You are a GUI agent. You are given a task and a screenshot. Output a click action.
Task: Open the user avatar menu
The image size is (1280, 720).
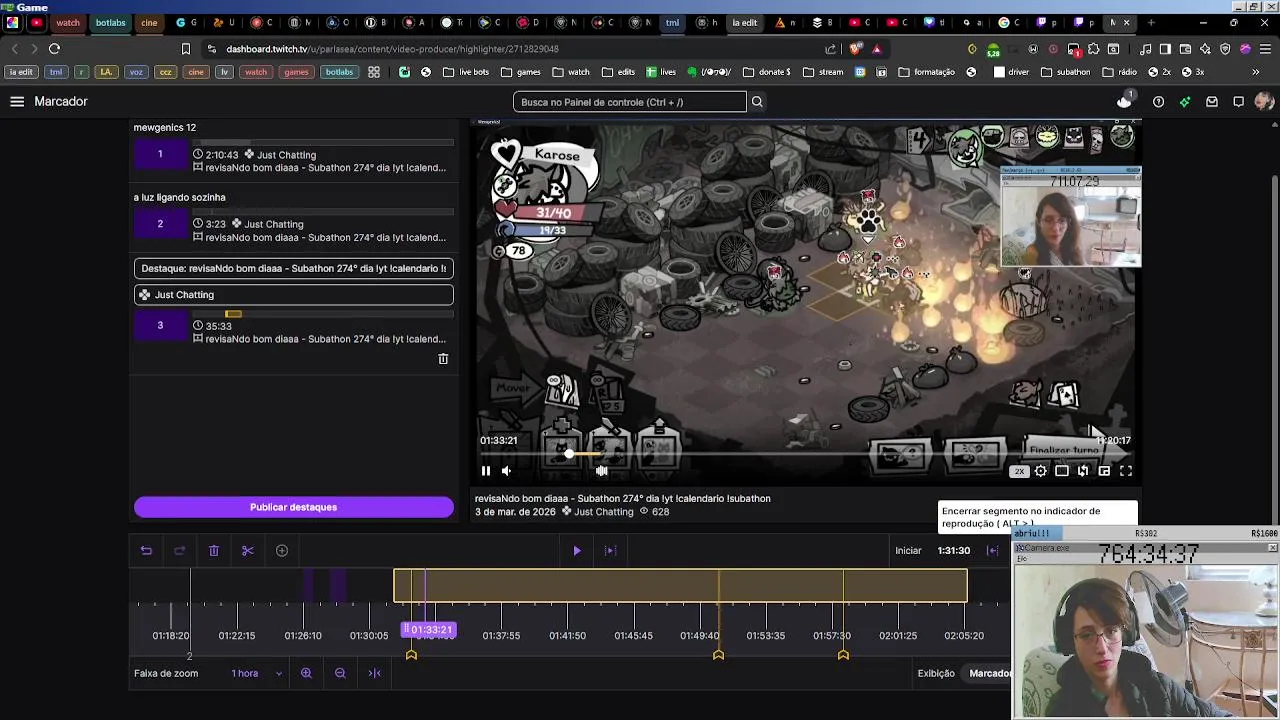(1264, 101)
